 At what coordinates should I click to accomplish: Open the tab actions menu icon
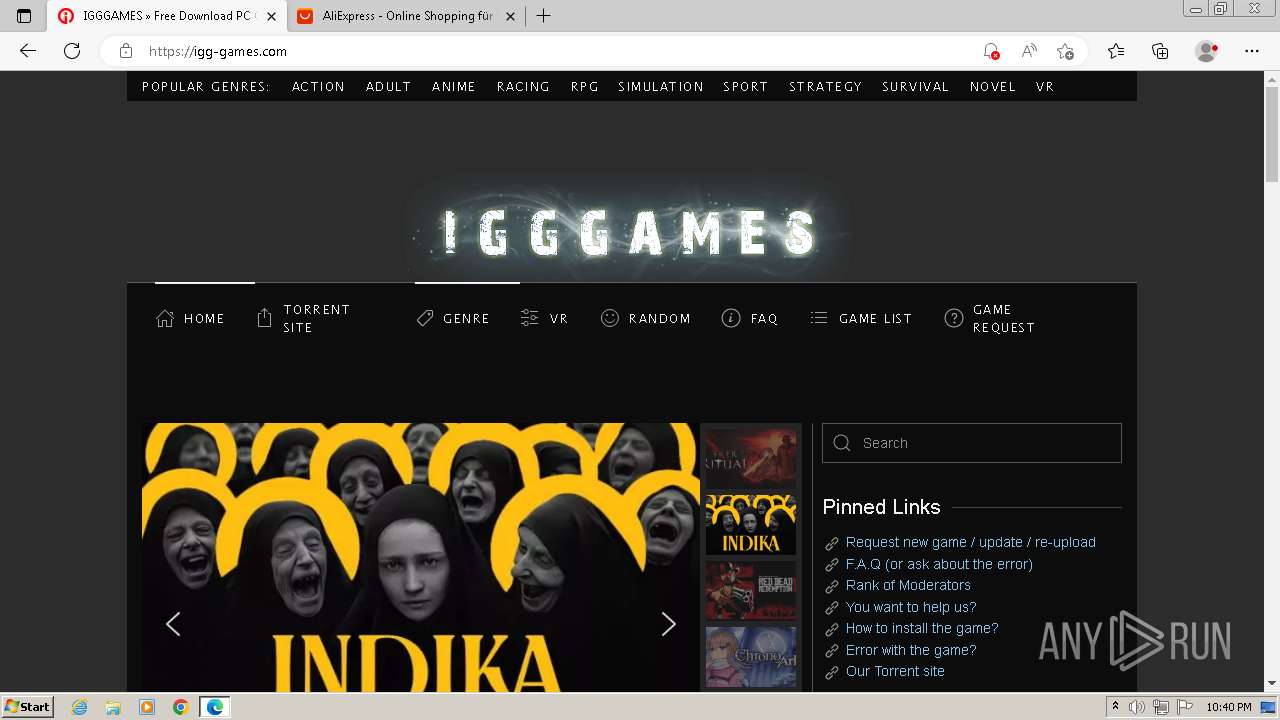tap(24, 16)
